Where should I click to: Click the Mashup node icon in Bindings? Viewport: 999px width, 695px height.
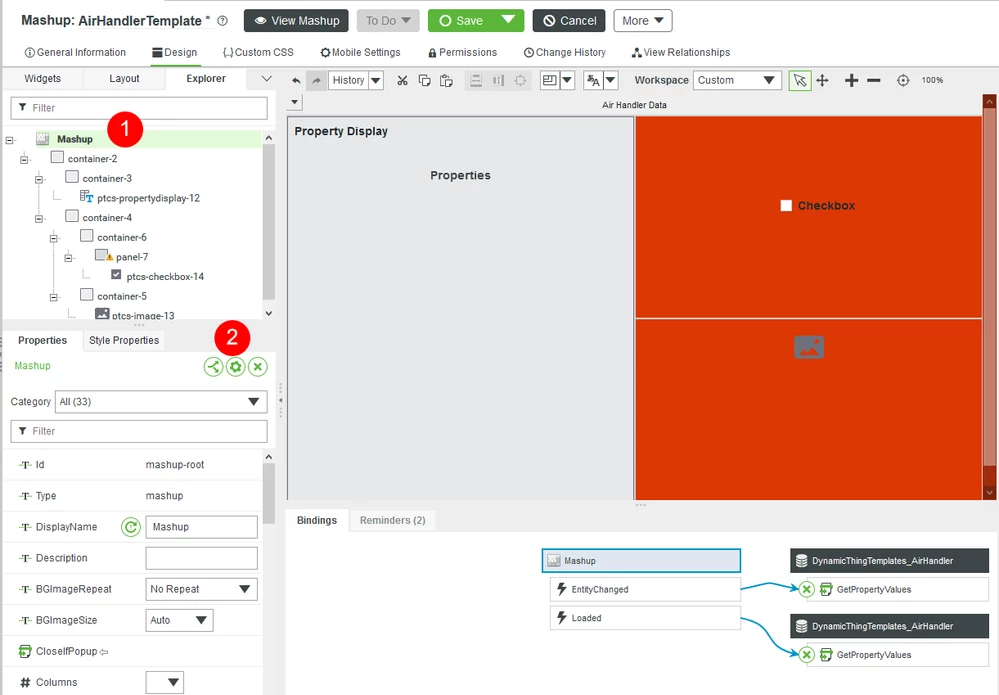point(554,561)
